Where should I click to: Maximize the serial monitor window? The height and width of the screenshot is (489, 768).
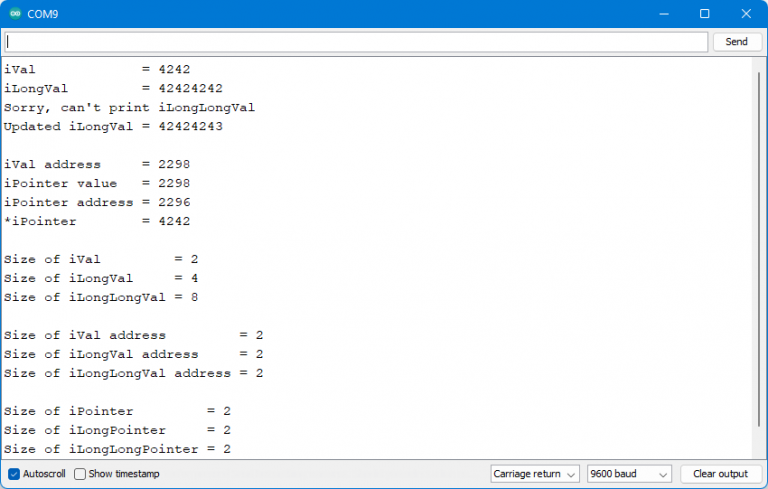704,14
